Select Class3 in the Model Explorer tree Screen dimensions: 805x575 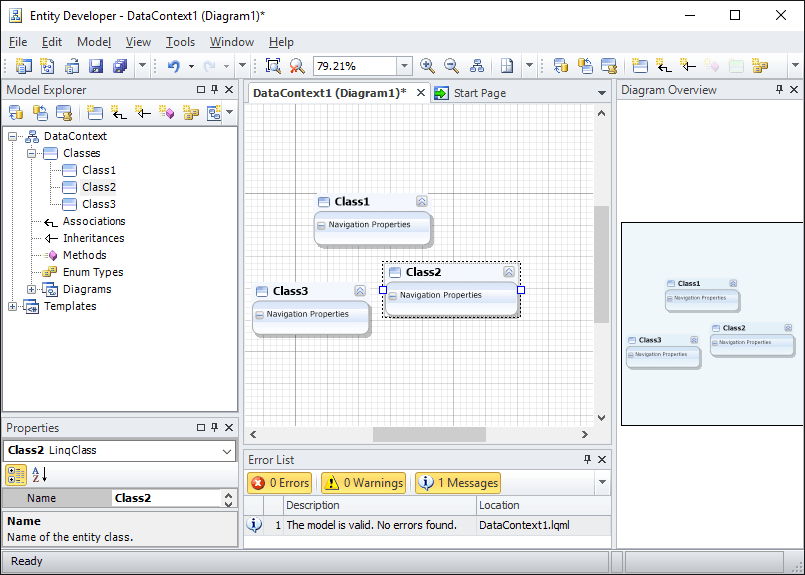click(98, 204)
